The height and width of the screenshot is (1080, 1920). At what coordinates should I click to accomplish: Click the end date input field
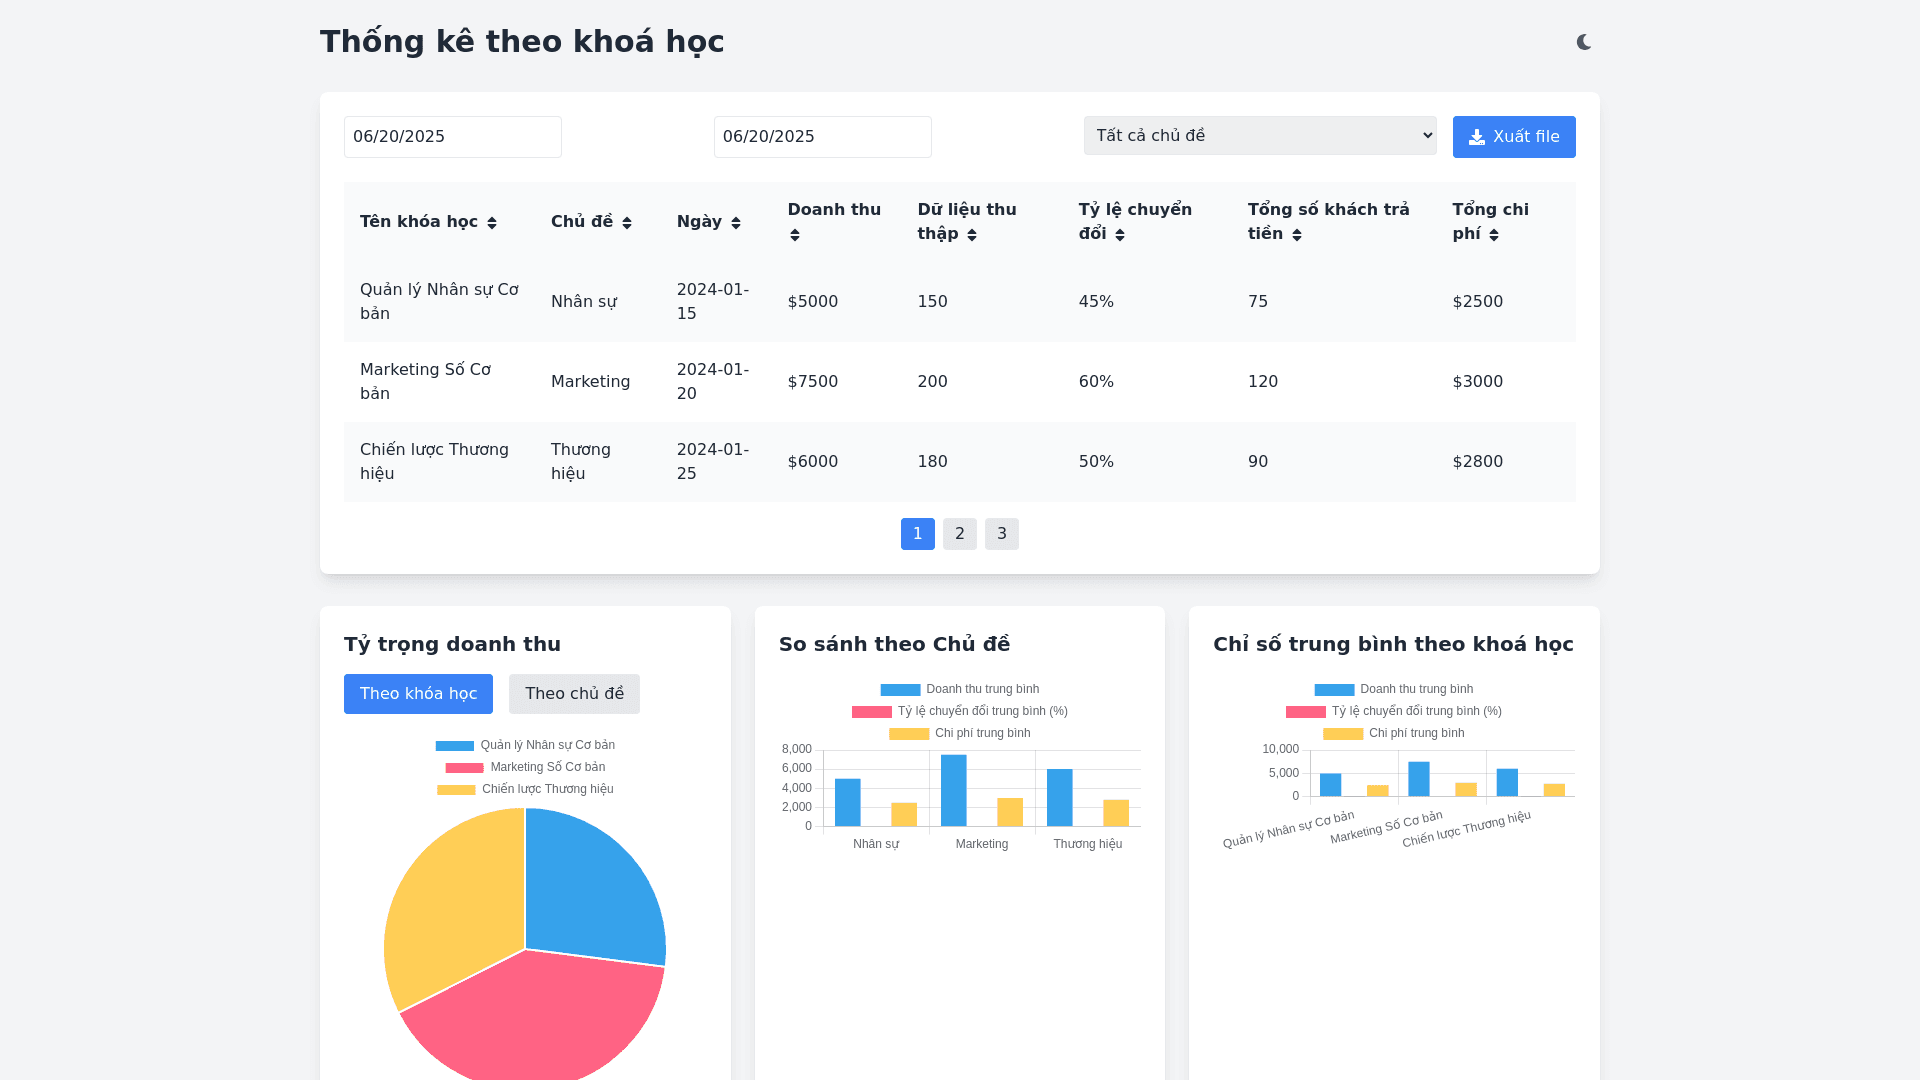[822, 137]
